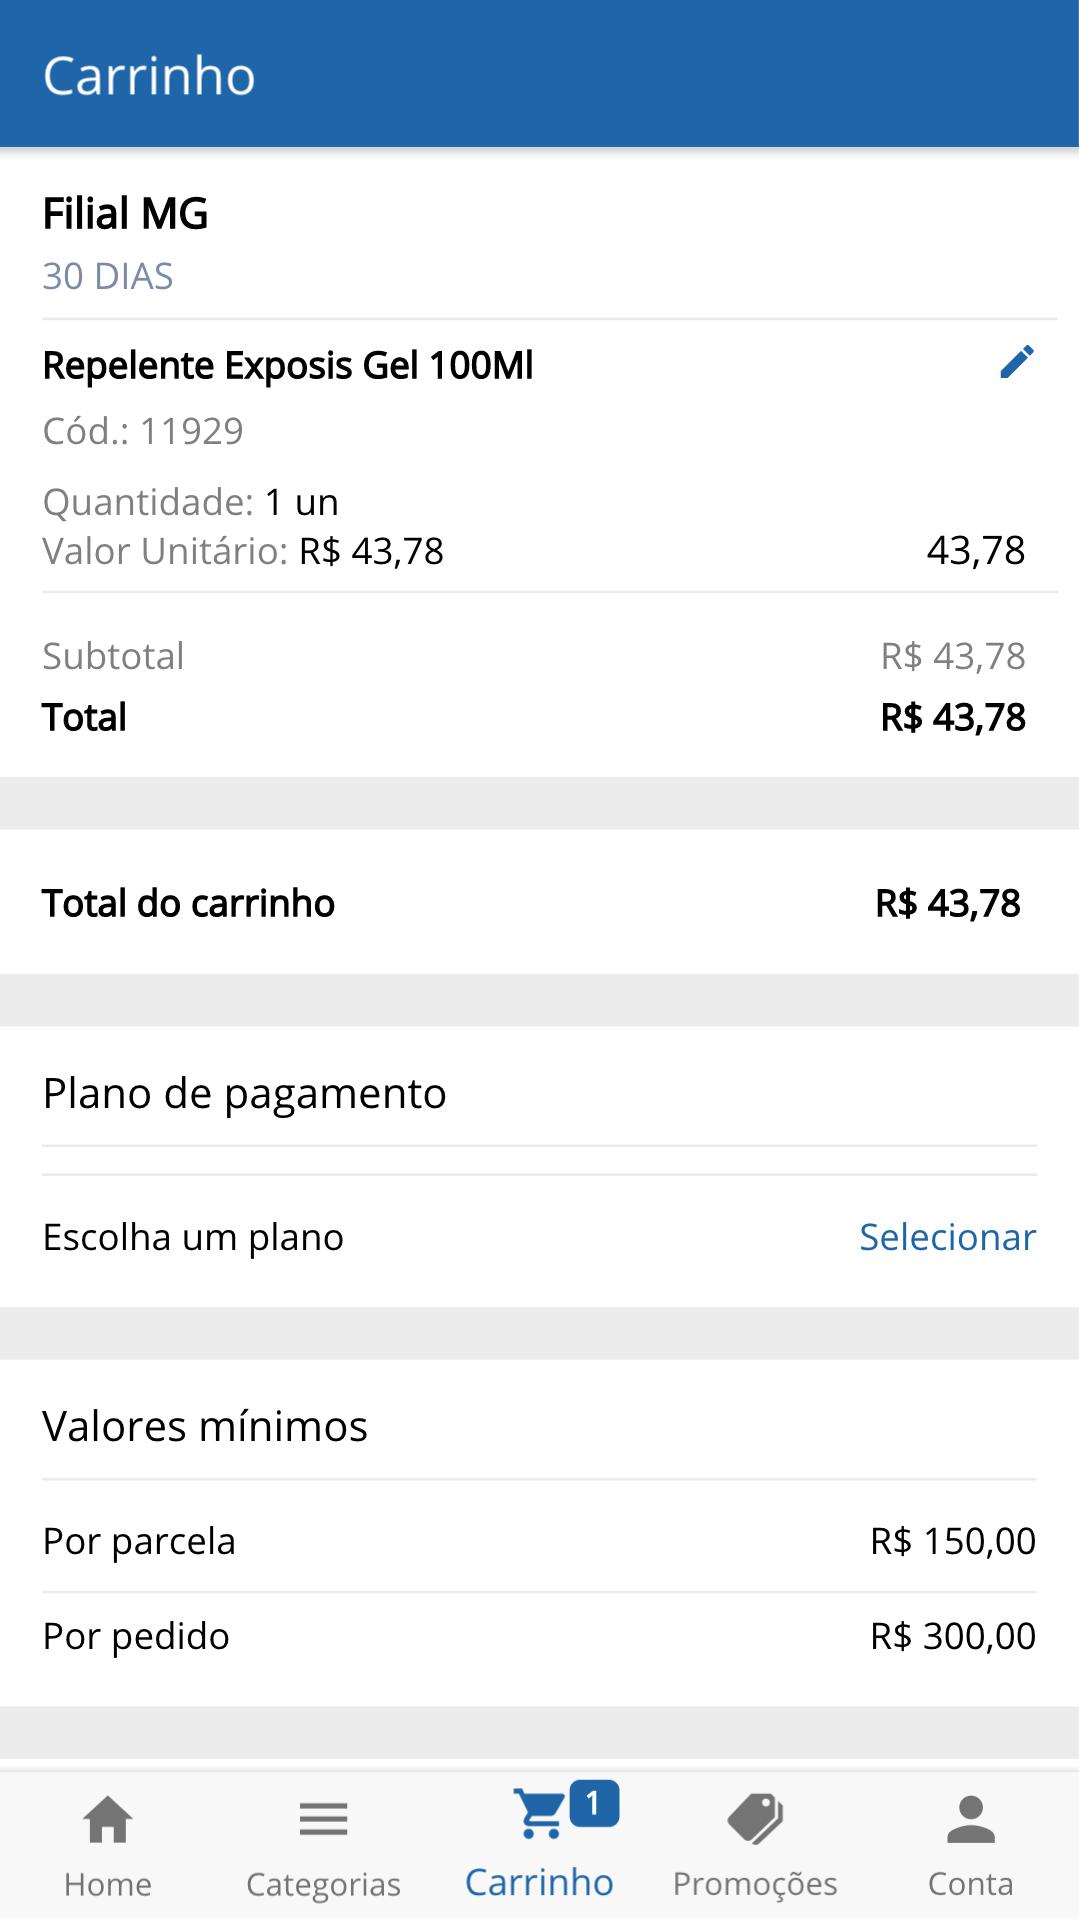
Task: Tap the Filial MG heading
Action: 126,213
